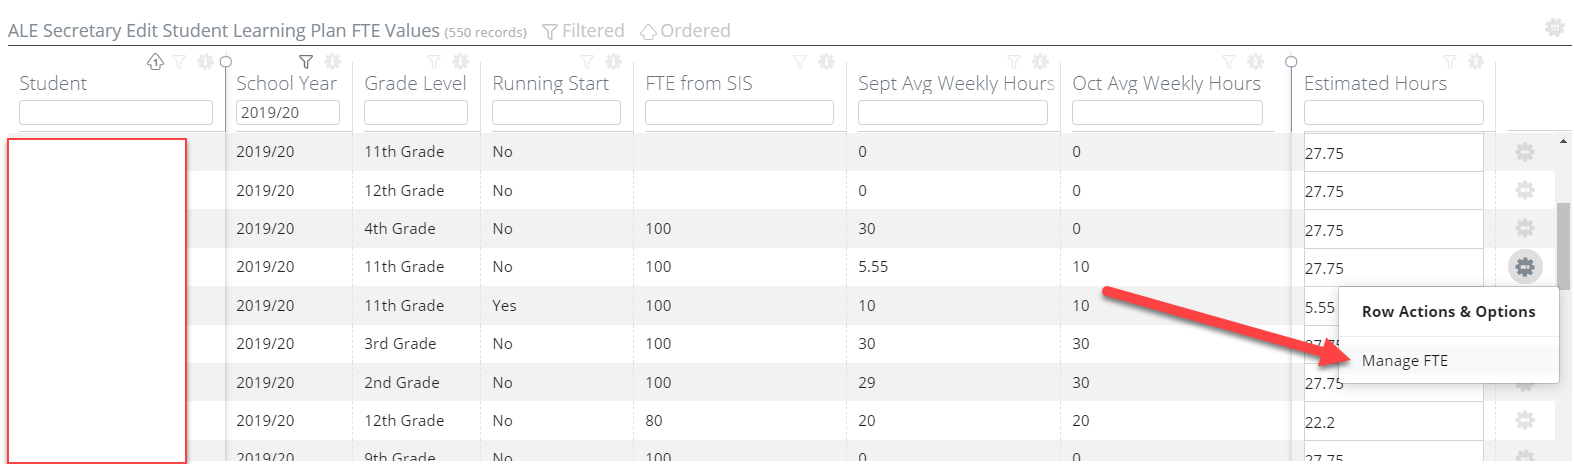Click the column freeze handle circle after Student
This screenshot has width=1574, height=464.
(226, 62)
